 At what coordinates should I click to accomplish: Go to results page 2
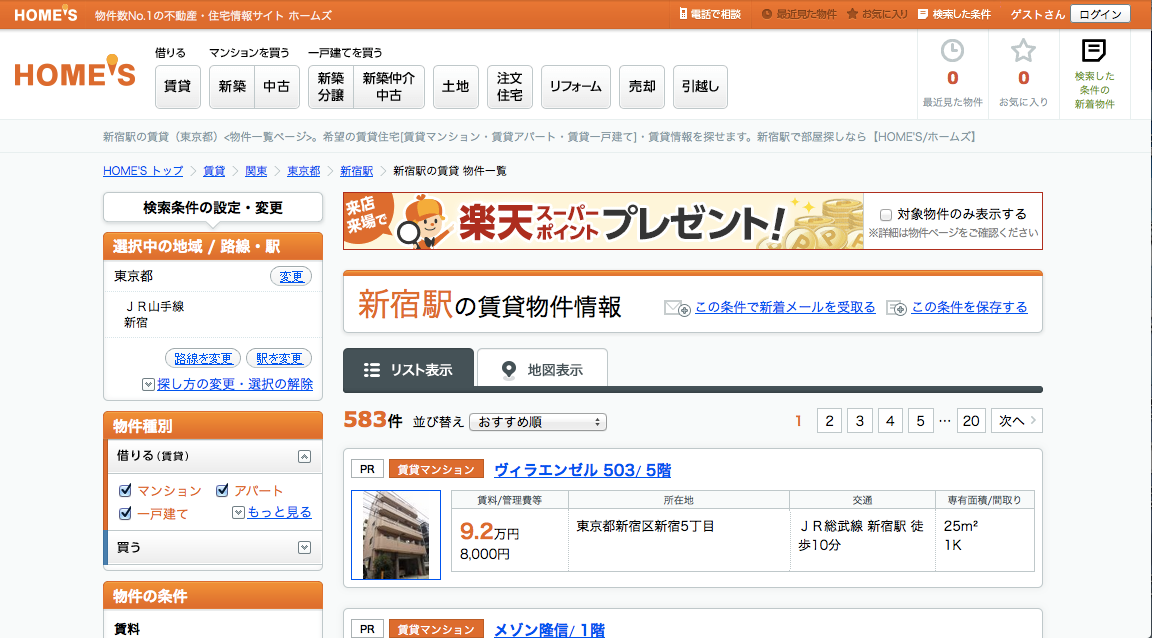(829, 421)
